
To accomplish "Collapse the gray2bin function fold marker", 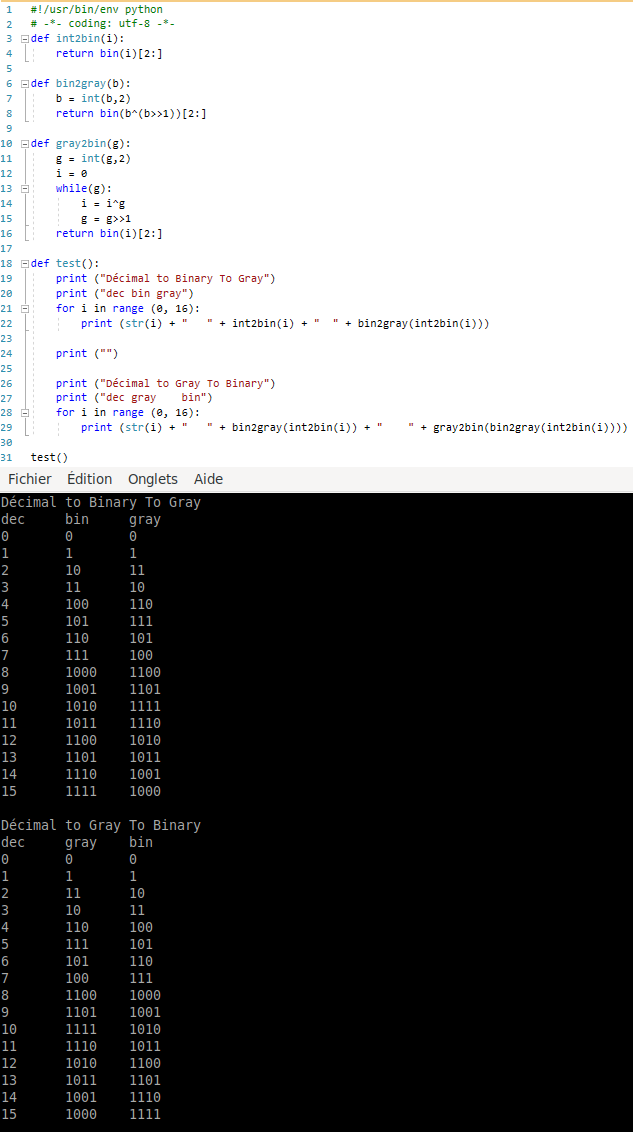I will point(25,144).
